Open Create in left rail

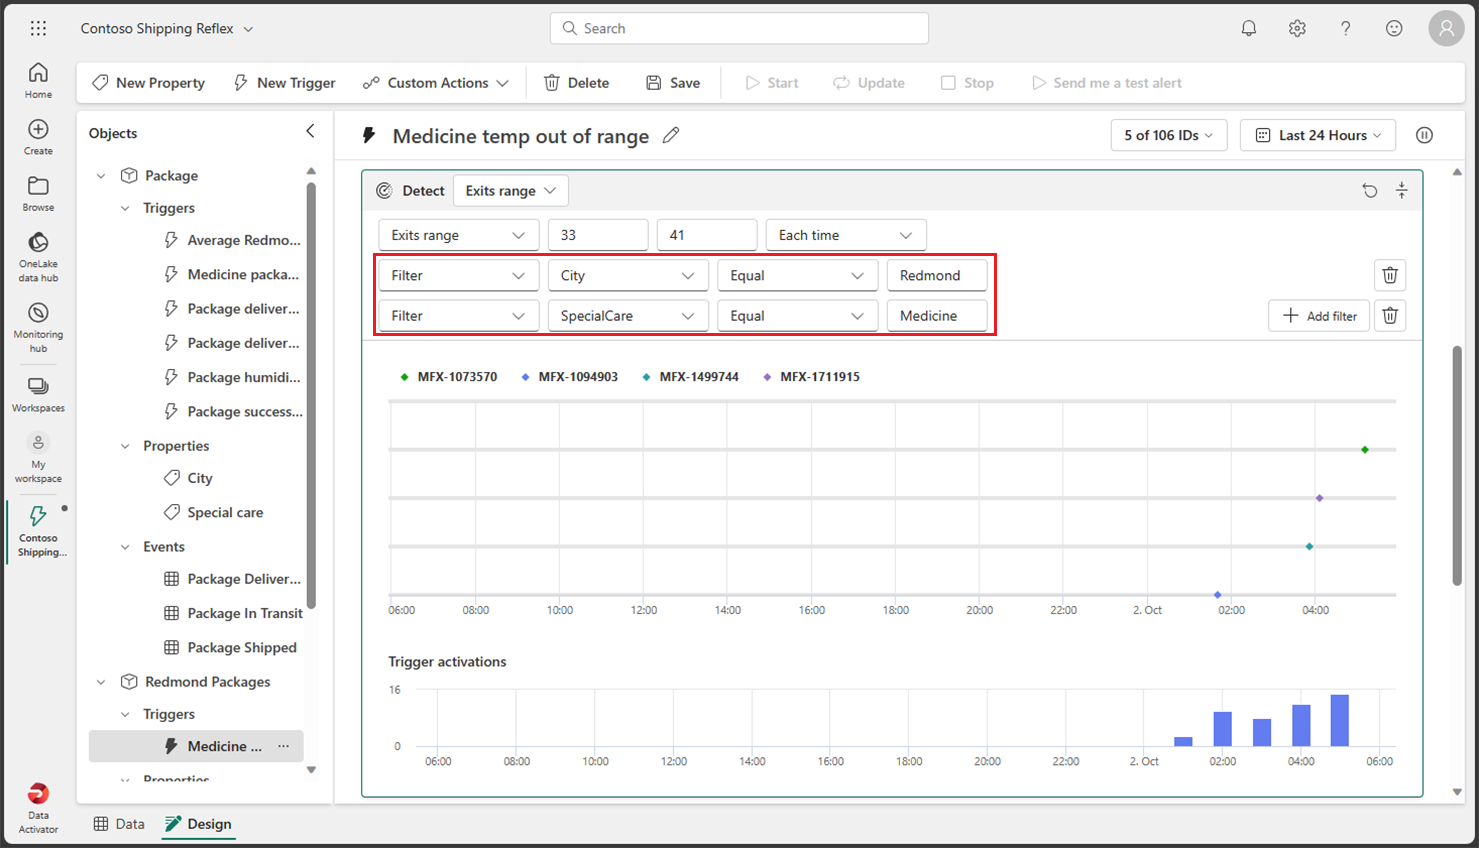tap(38, 137)
